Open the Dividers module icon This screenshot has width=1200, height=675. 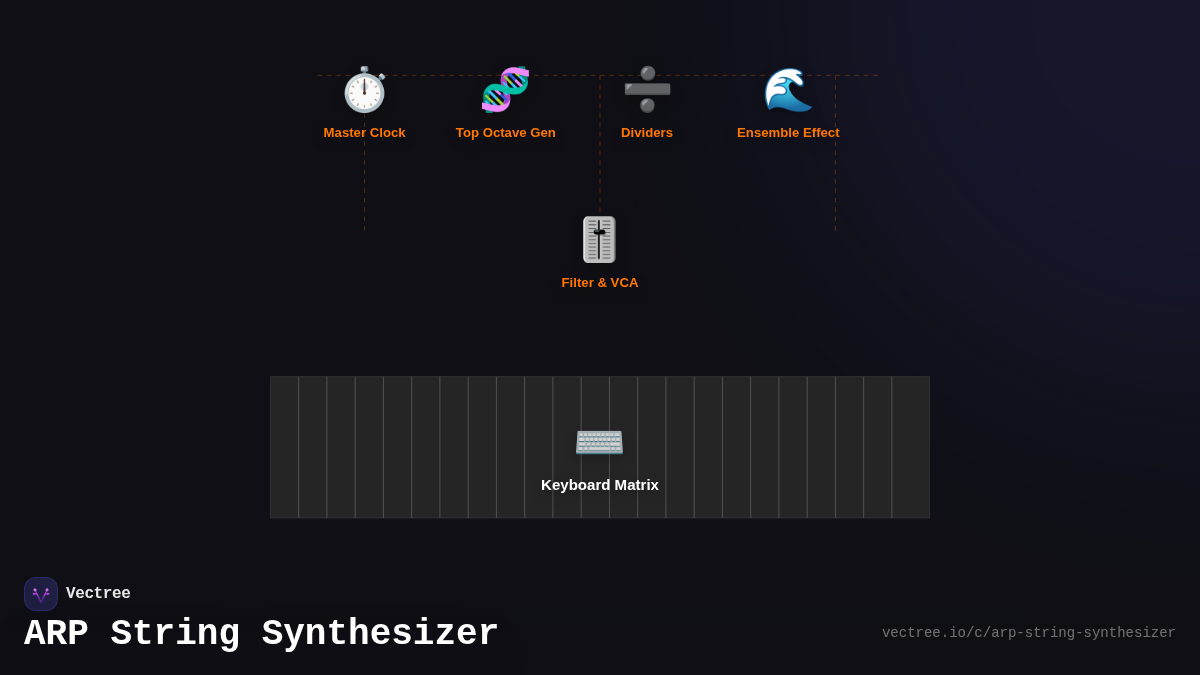click(647, 90)
